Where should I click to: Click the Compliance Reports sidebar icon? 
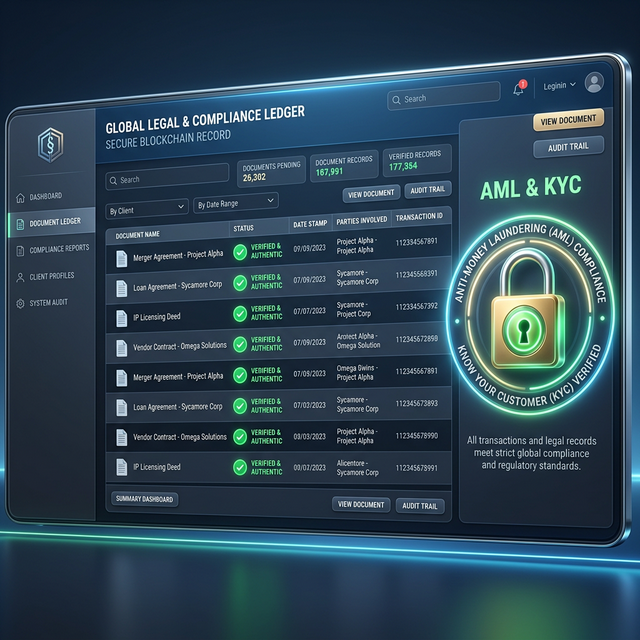(20, 251)
